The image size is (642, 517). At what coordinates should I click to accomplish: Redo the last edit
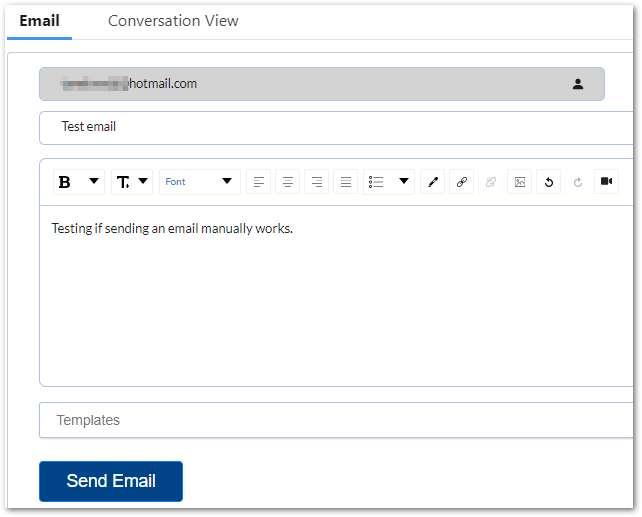tap(578, 182)
